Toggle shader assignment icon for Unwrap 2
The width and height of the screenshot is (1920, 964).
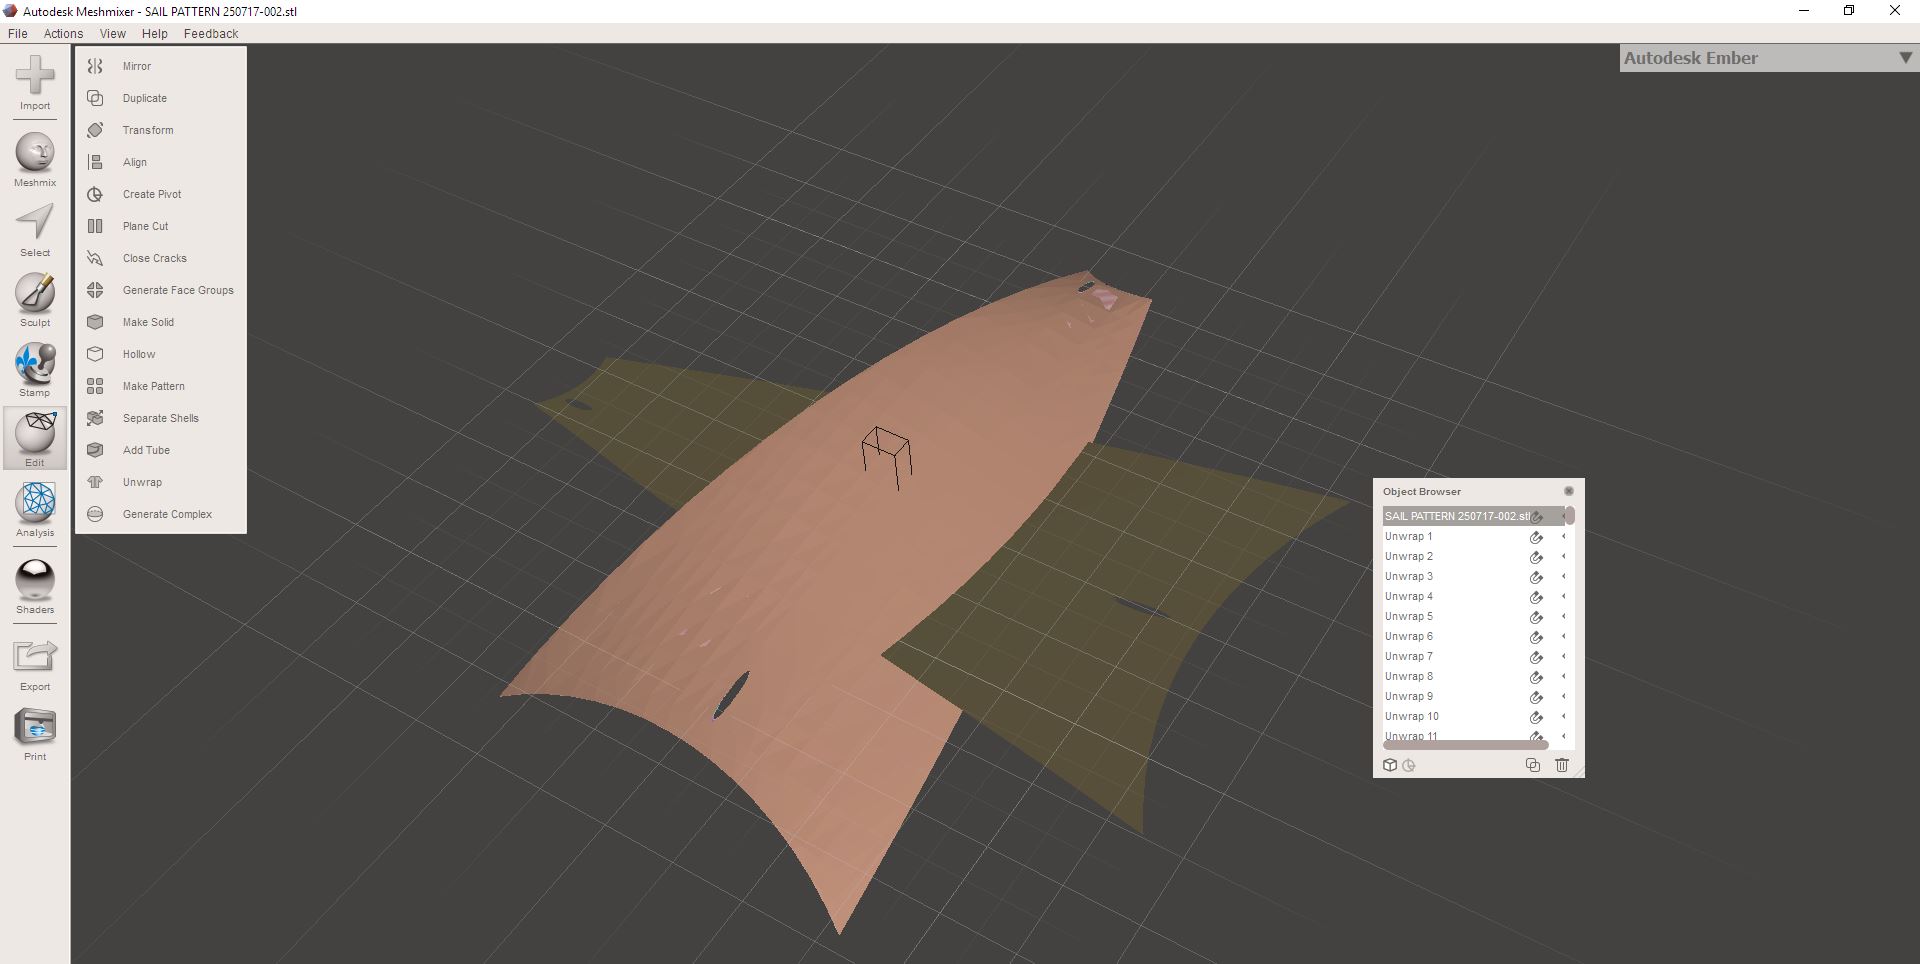point(1537,557)
